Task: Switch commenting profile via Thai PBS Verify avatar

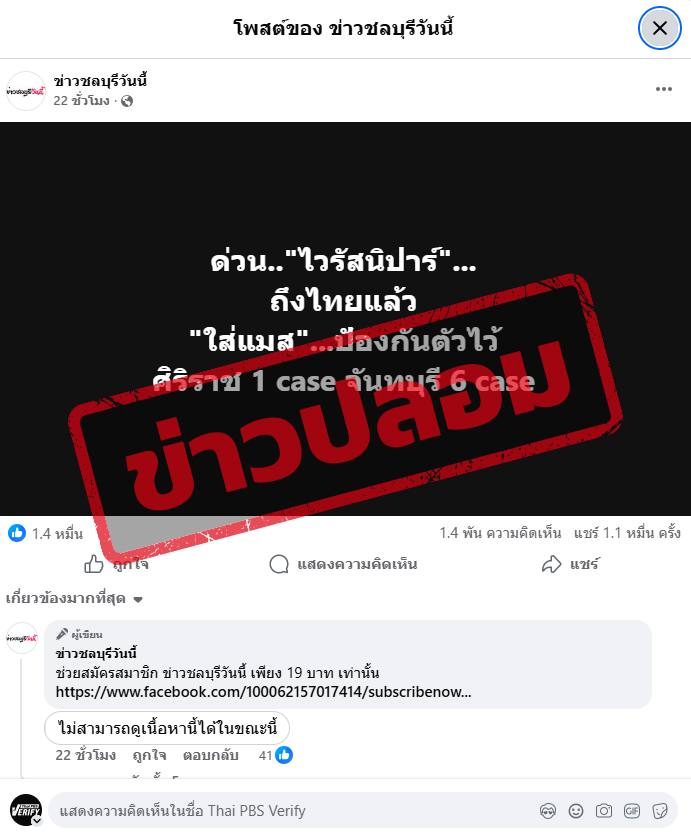Action: point(26,810)
